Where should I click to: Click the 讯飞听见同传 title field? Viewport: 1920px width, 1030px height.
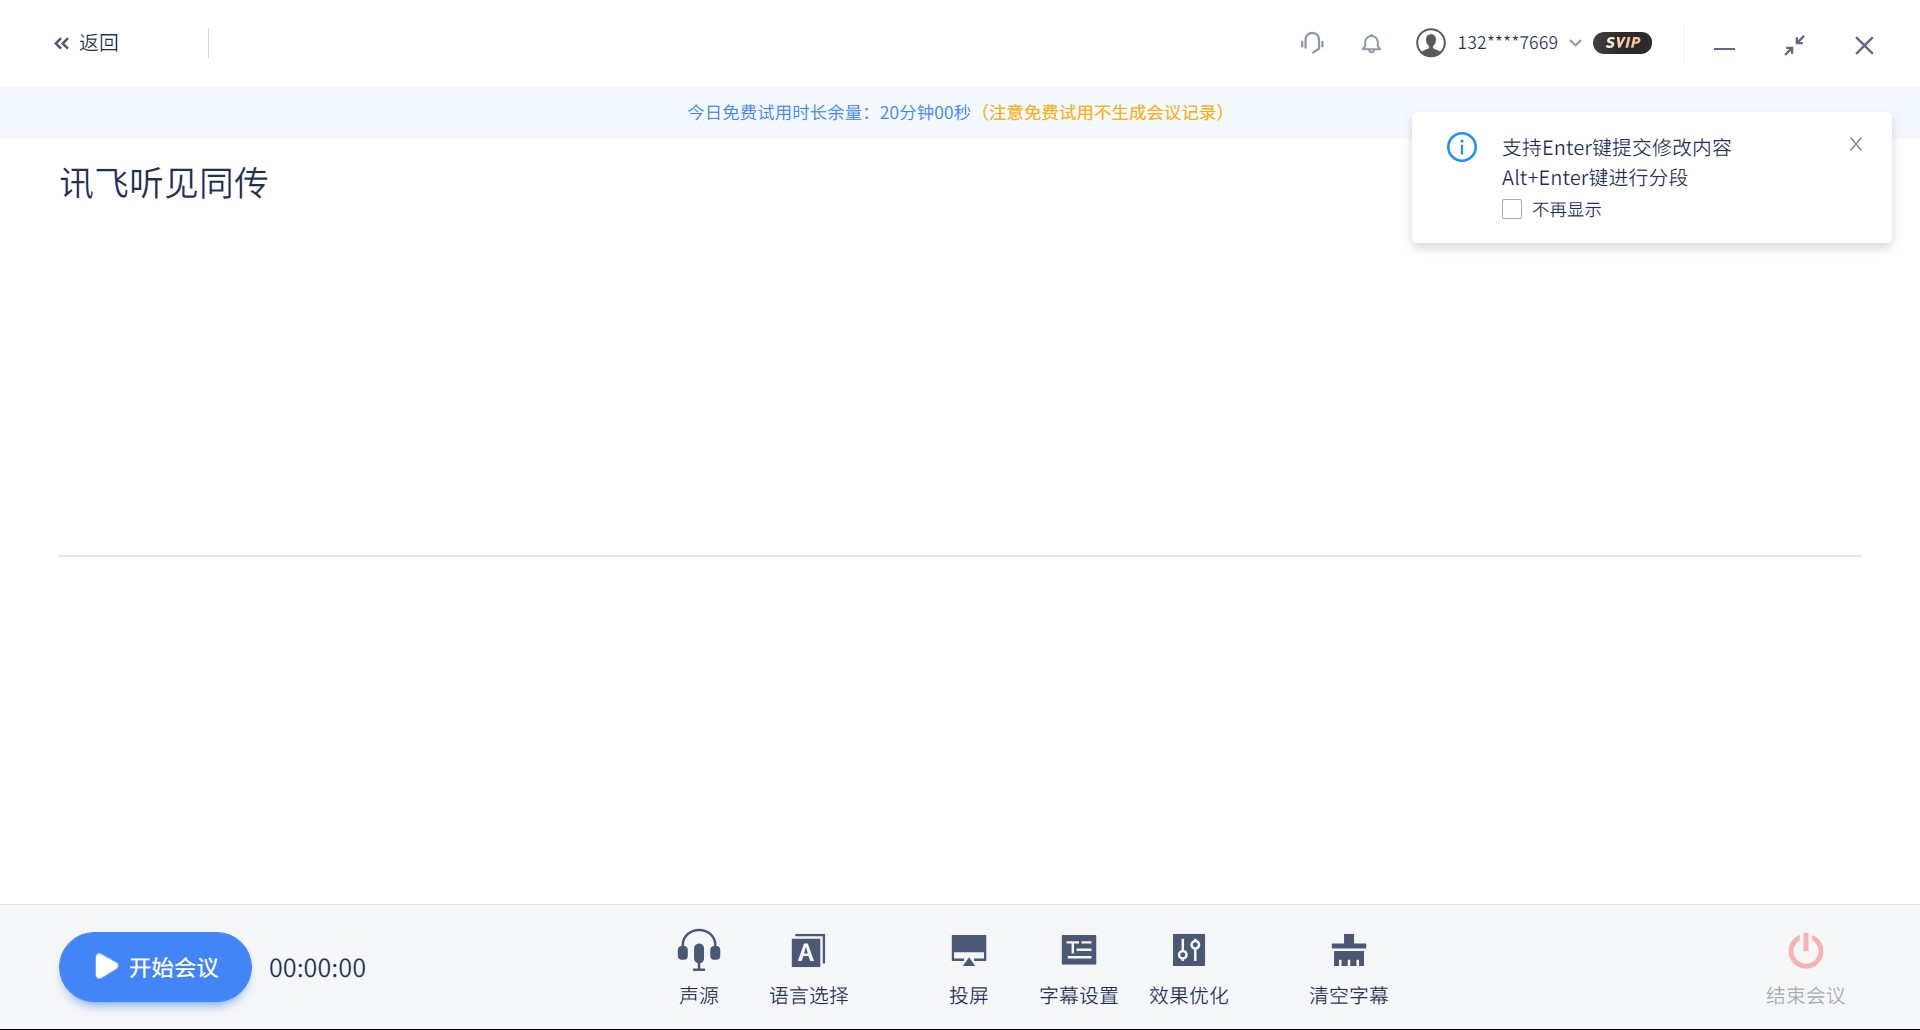click(164, 183)
